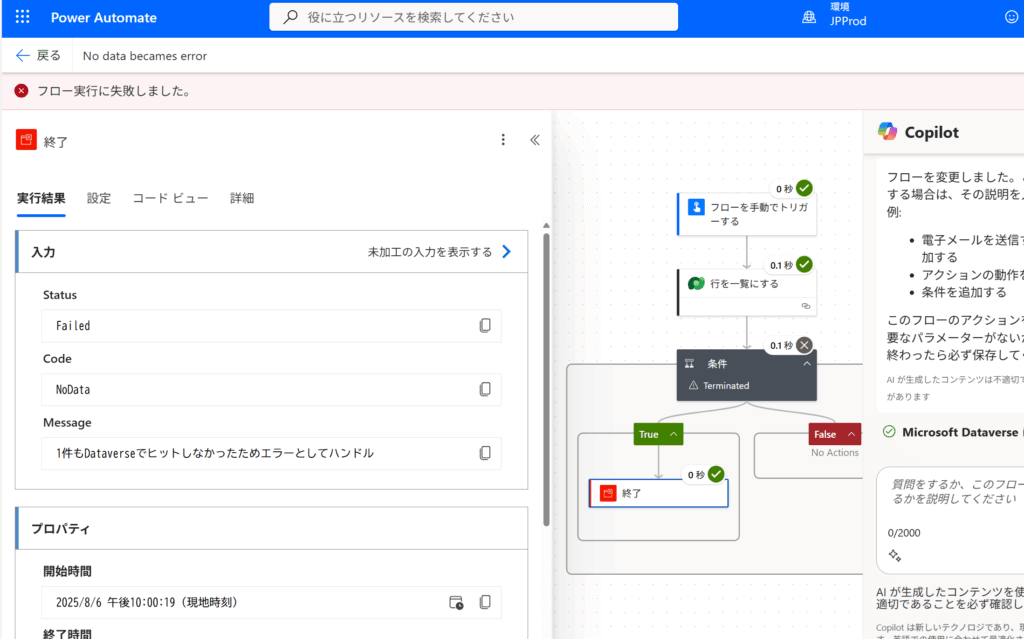Switch to the 詳細 tab
Image resolution: width=1024 pixels, height=639 pixels.
tap(242, 198)
